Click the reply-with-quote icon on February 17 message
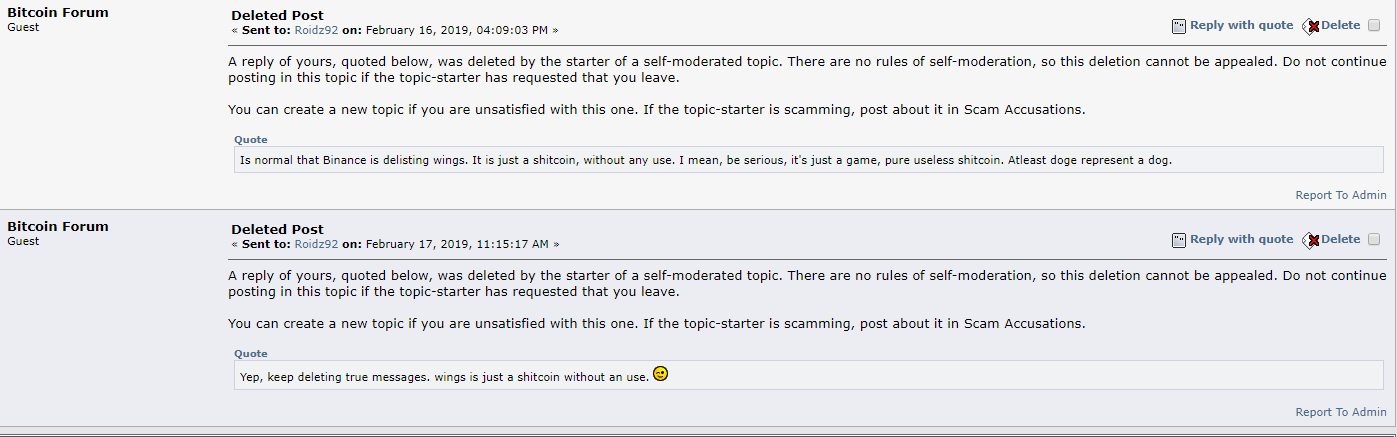Image resolution: width=1397 pixels, height=437 pixels. point(1178,240)
